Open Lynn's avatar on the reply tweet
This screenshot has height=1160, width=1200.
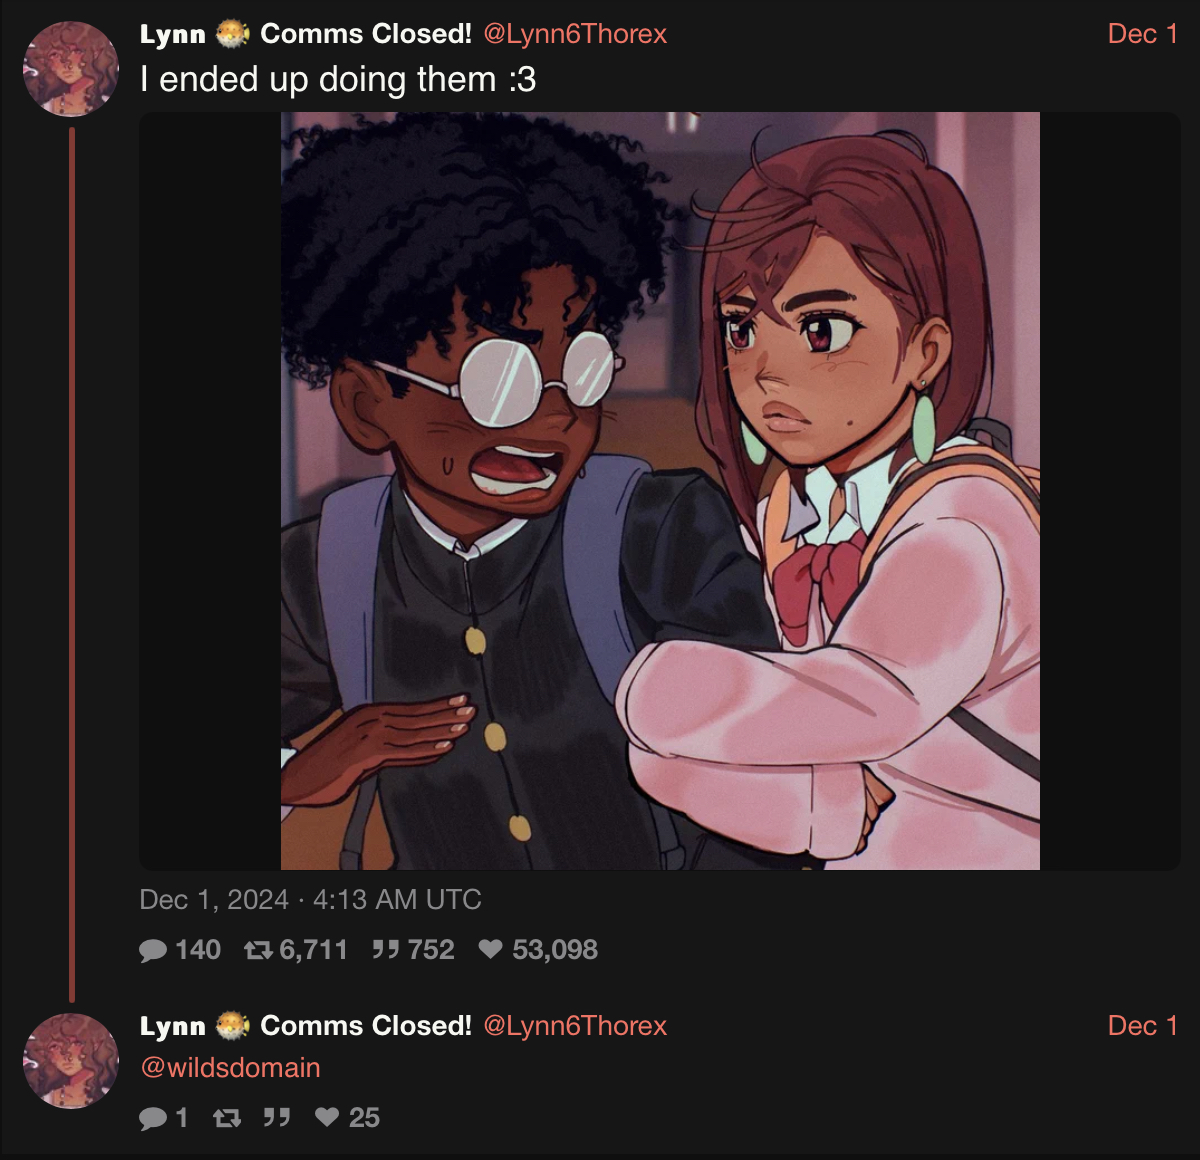[71, 1061]
